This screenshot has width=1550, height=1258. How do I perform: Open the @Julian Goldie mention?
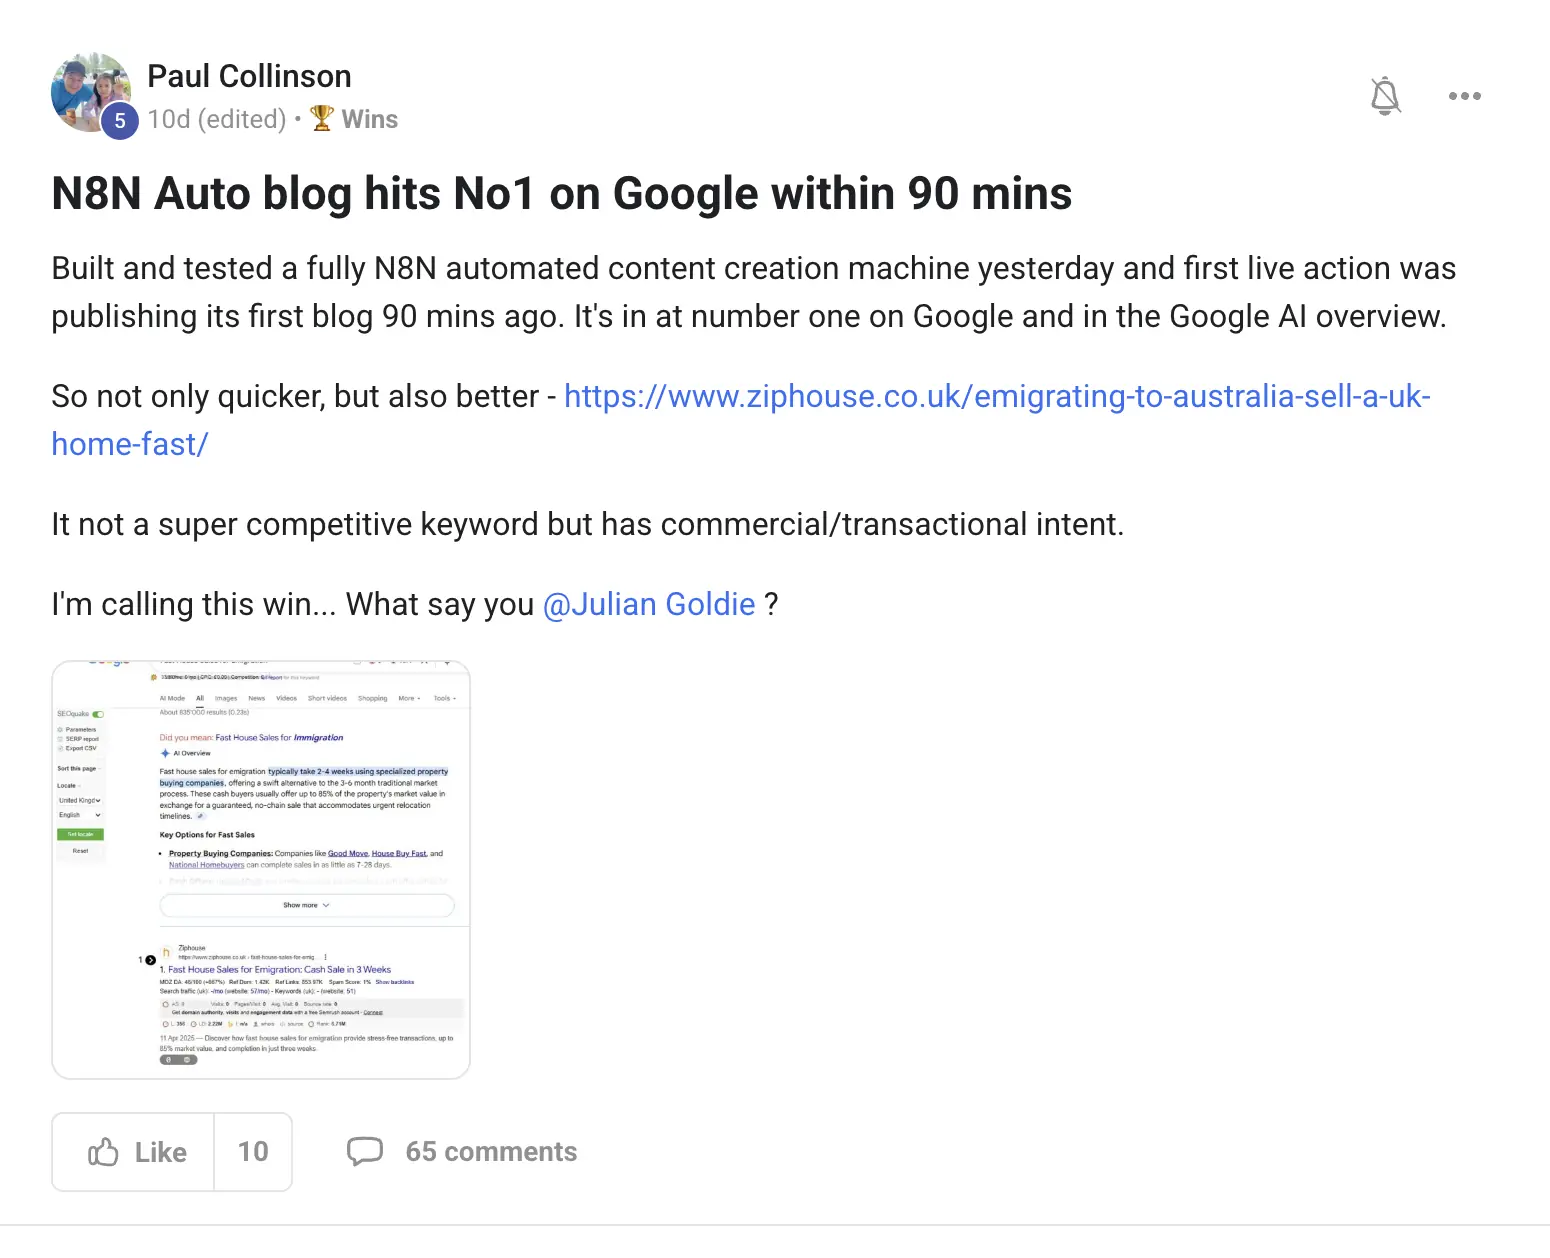[x=649, y=604]
